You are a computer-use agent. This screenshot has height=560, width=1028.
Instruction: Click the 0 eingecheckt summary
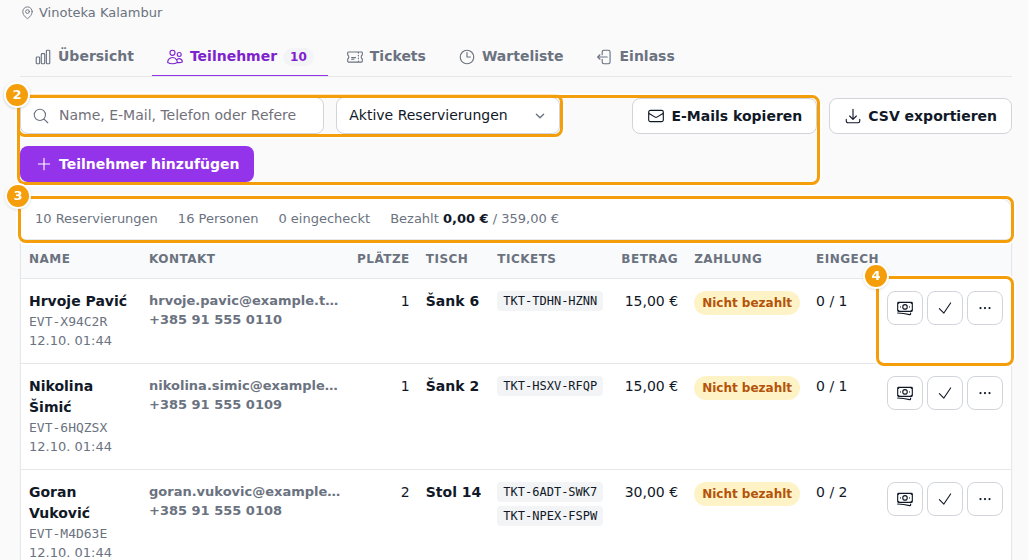324,219
